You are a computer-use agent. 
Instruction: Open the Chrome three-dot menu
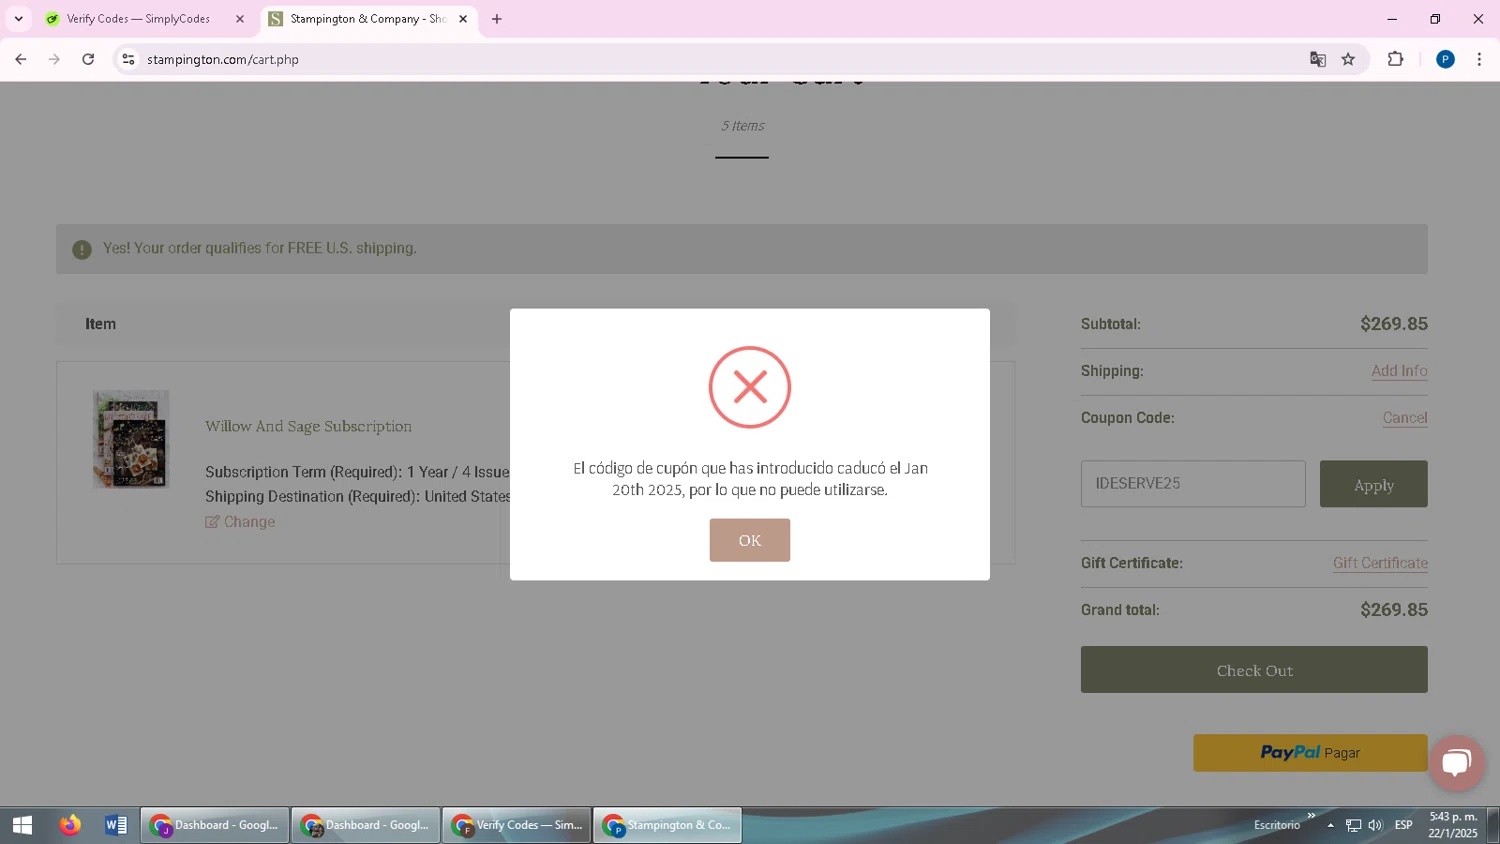click(1479, 59)
